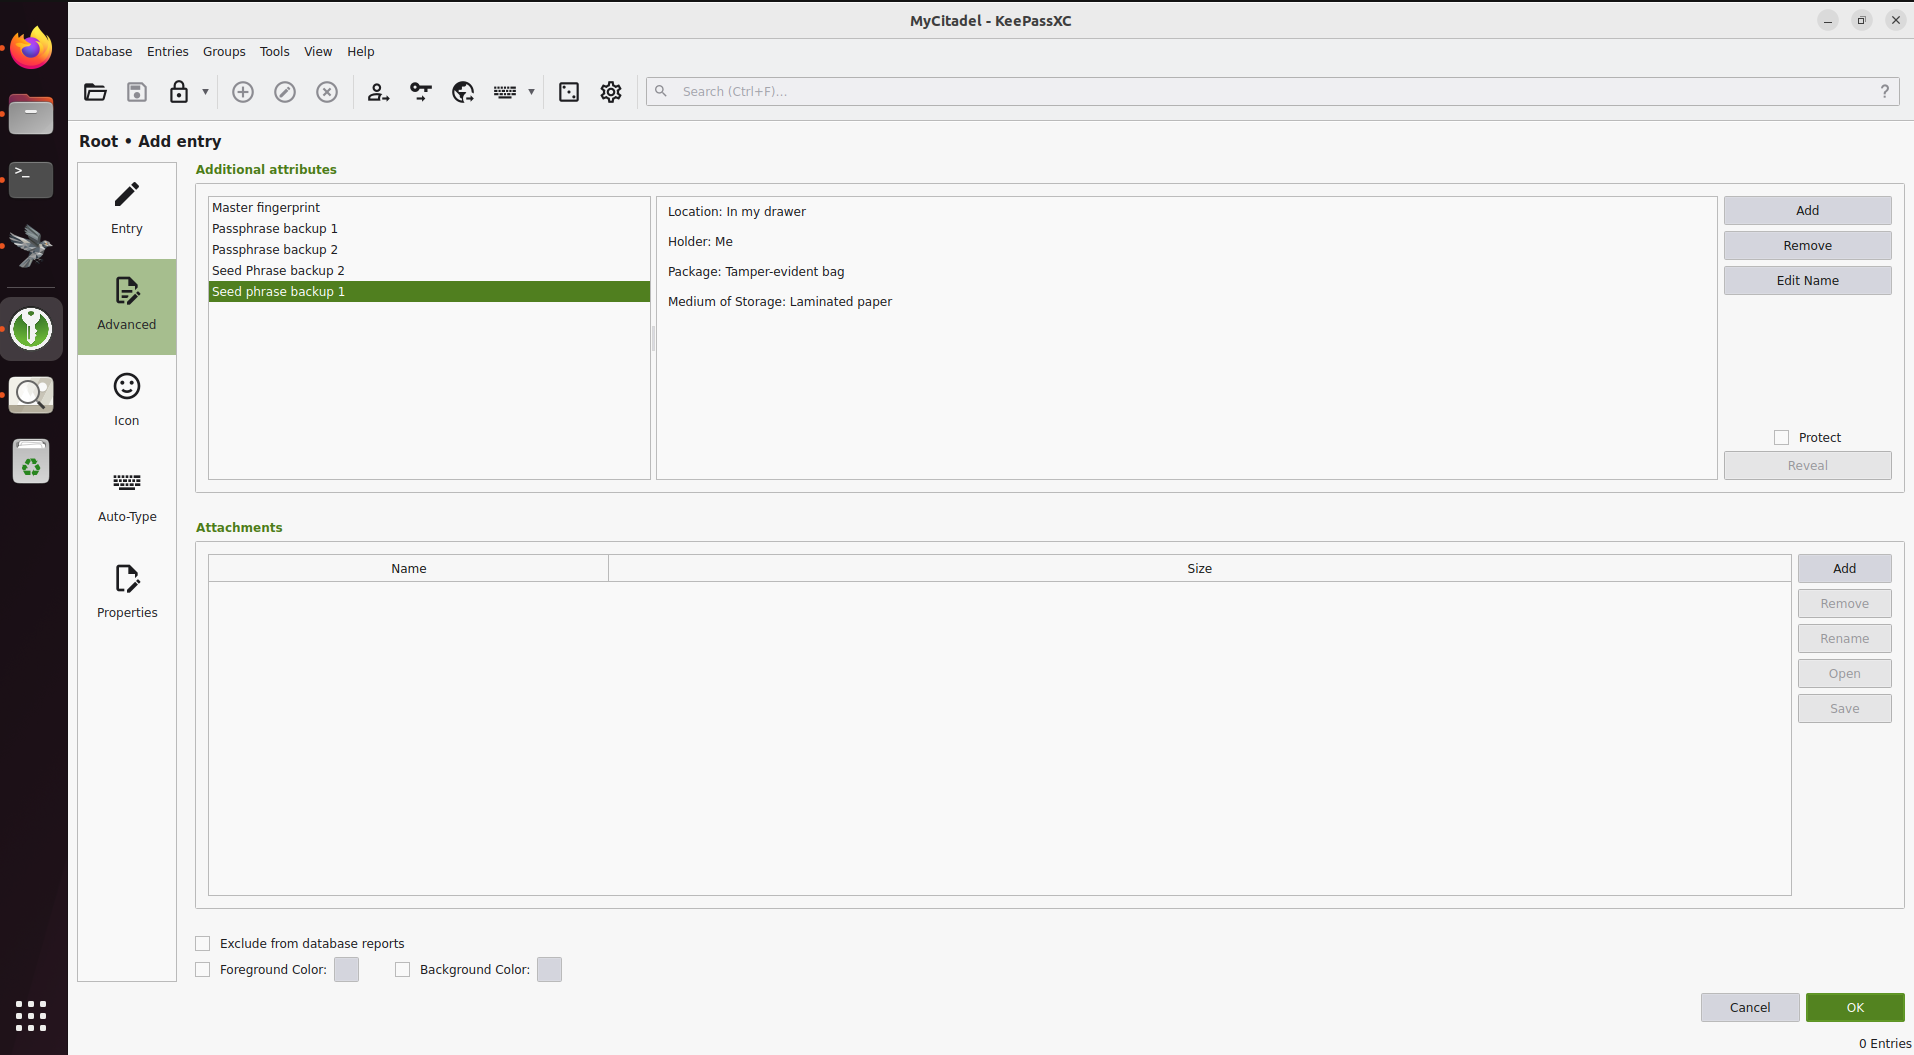
Task: Select the Passphrase backup 2 attribute
Action: (x=429, y=250)
